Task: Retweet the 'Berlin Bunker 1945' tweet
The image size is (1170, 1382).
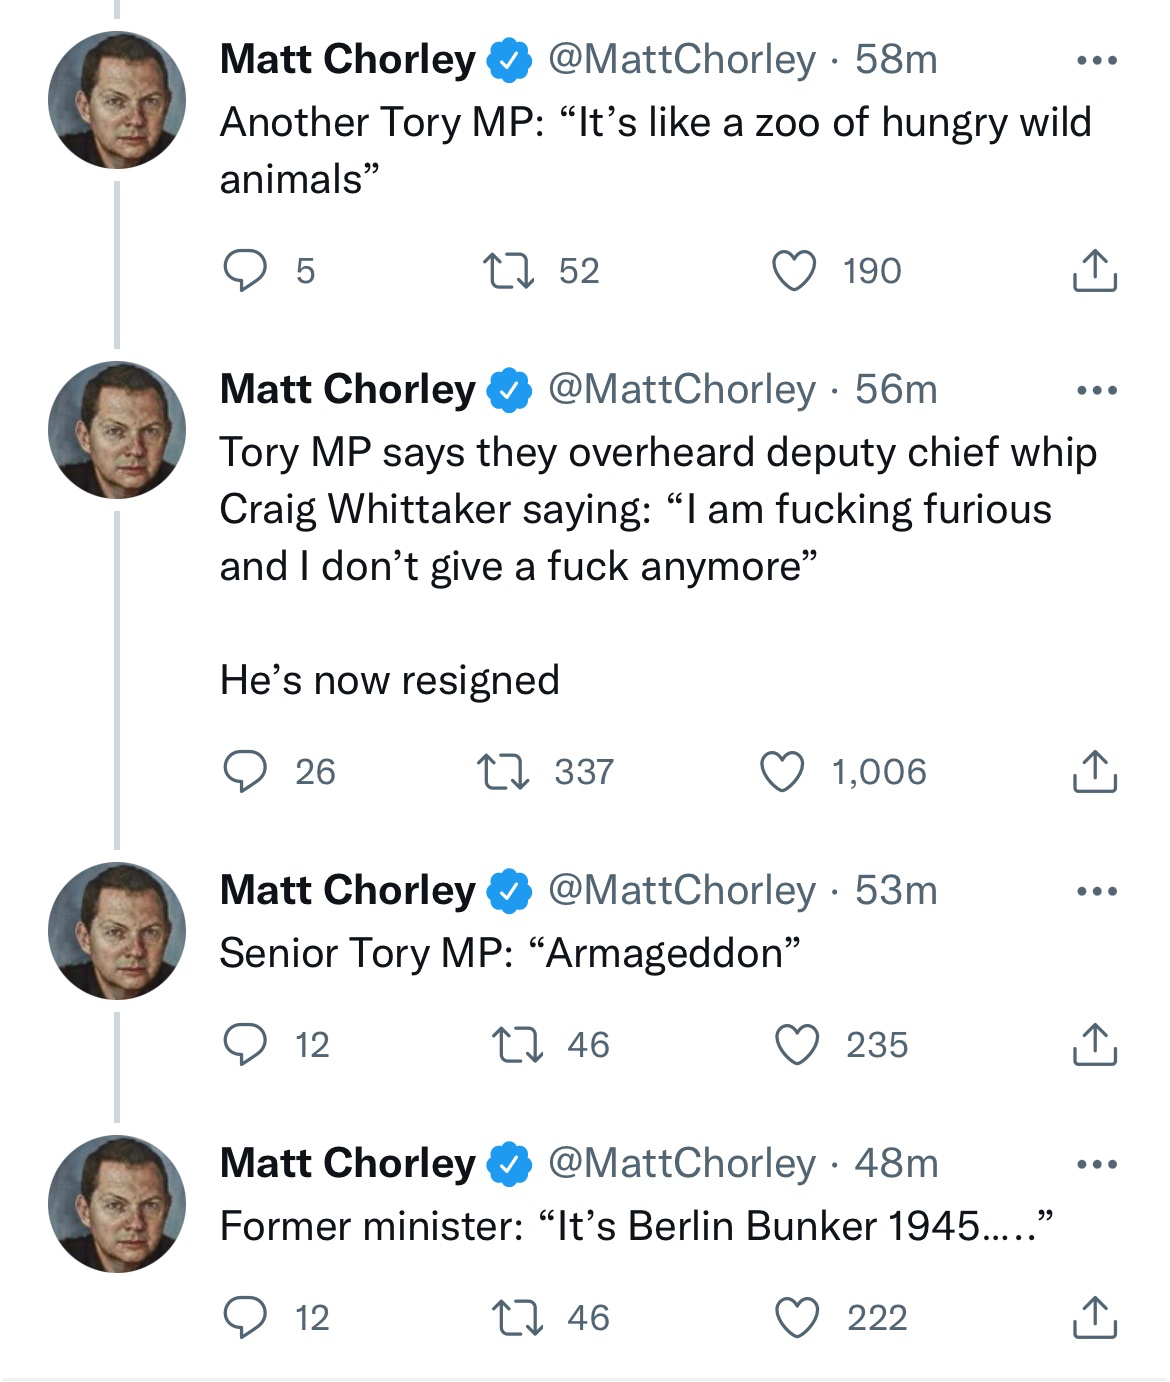Action: (518, 1318)
